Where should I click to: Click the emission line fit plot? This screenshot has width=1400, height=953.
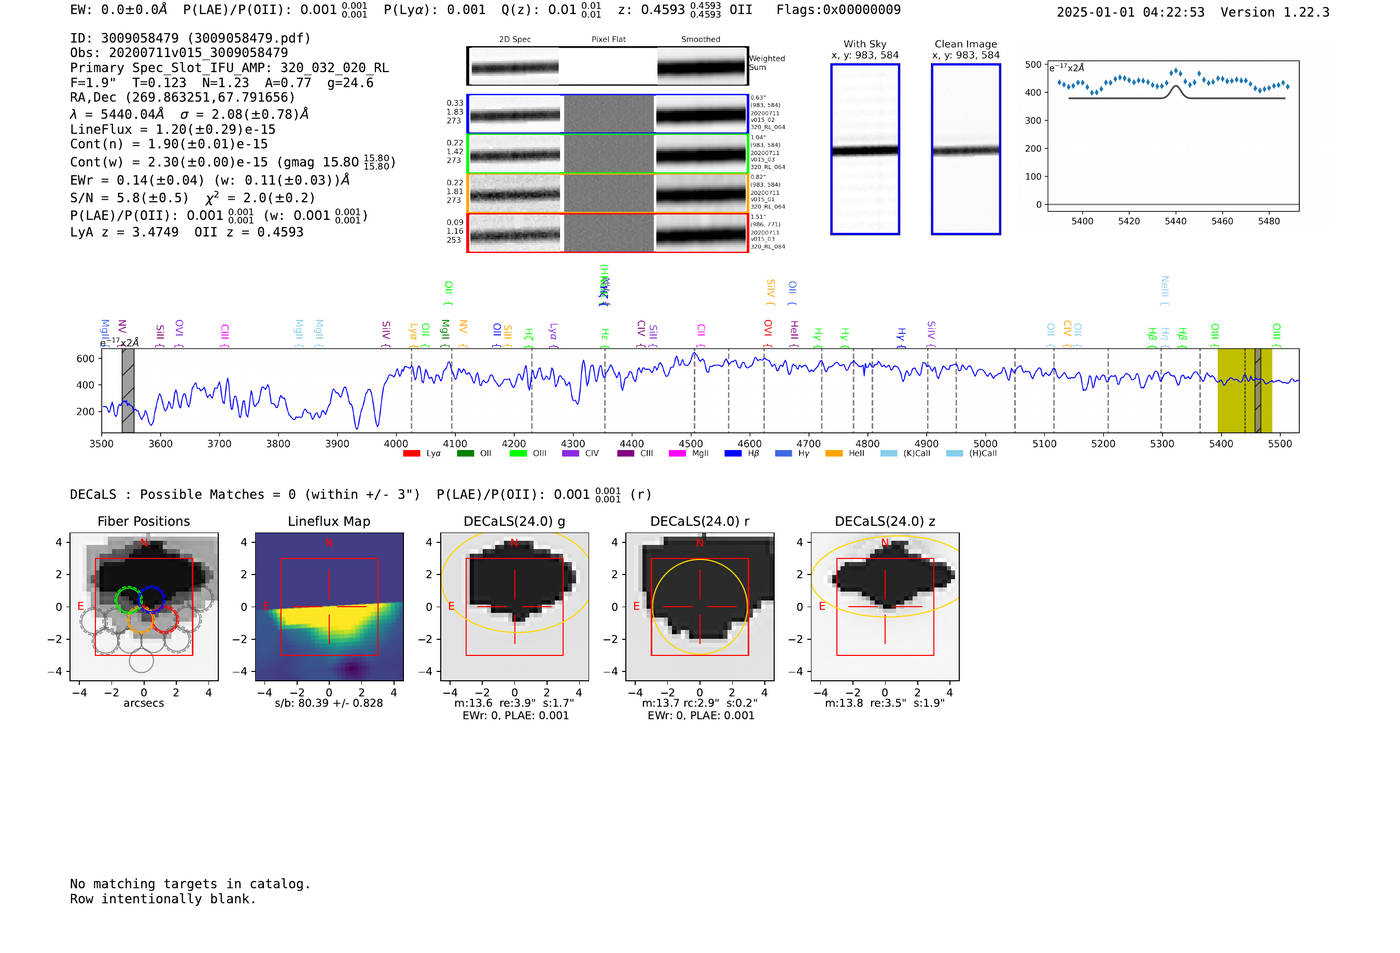tap(1173, 136)
